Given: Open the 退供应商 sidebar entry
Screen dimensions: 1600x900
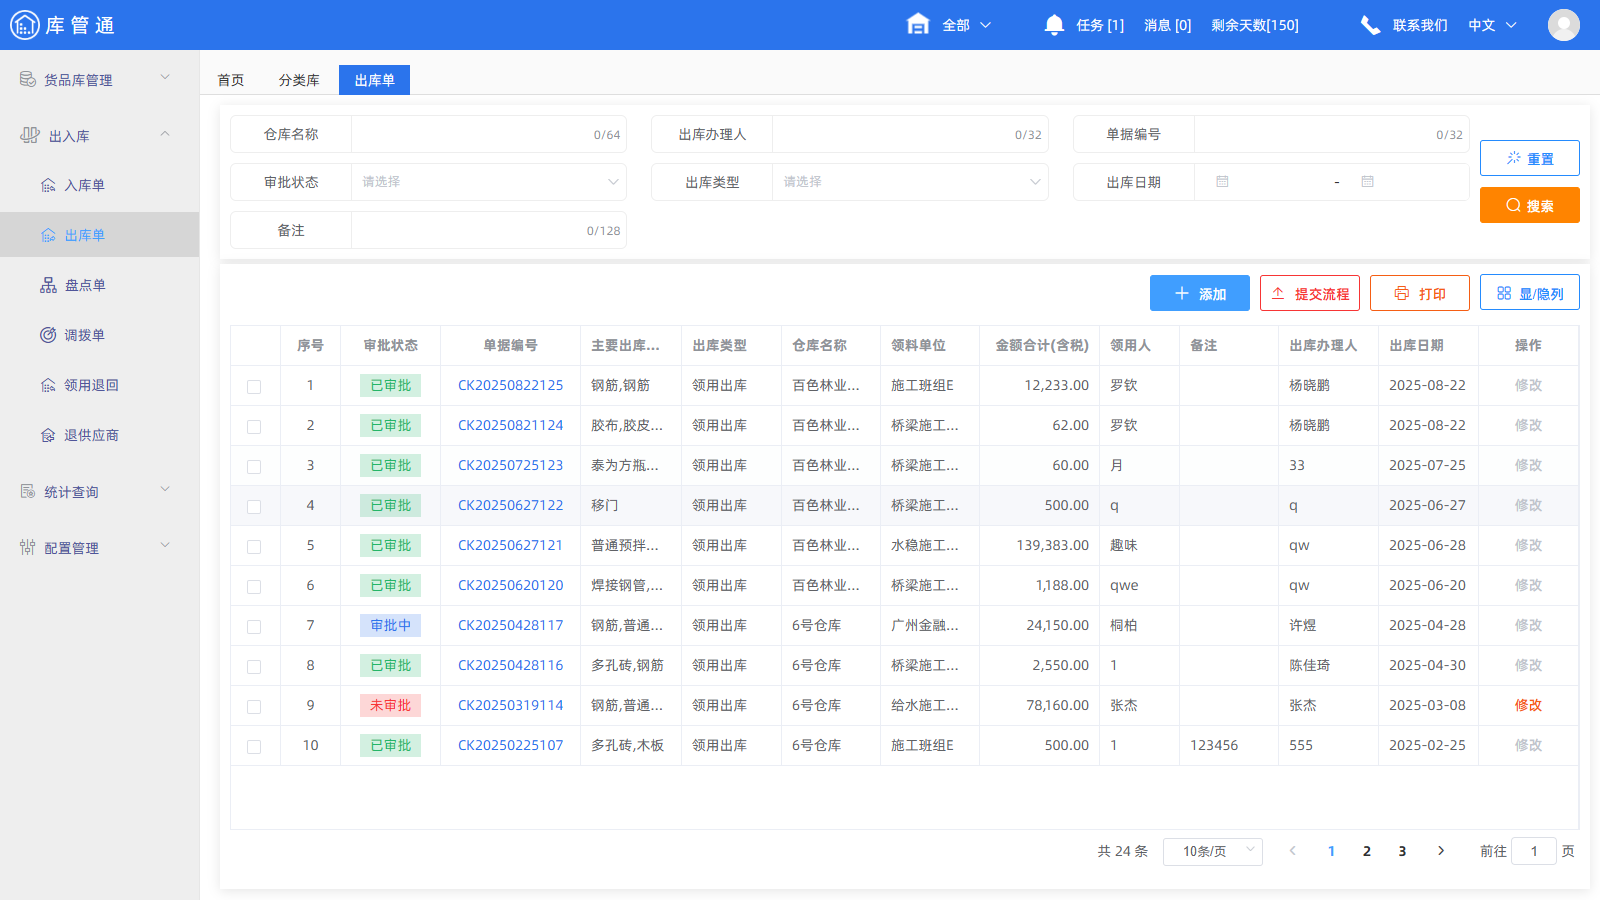Looking at the screenshot, I should coord(87,435).
